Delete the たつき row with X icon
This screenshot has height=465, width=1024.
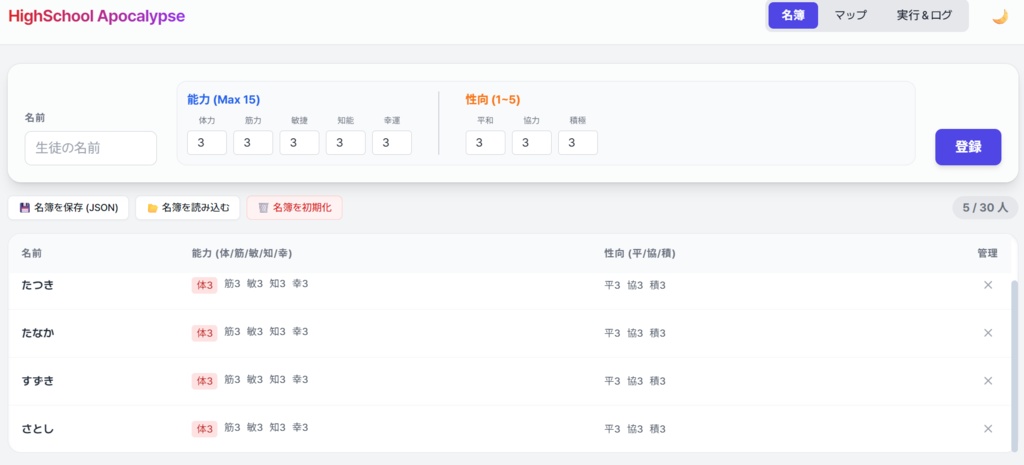(x=988, y=285)
